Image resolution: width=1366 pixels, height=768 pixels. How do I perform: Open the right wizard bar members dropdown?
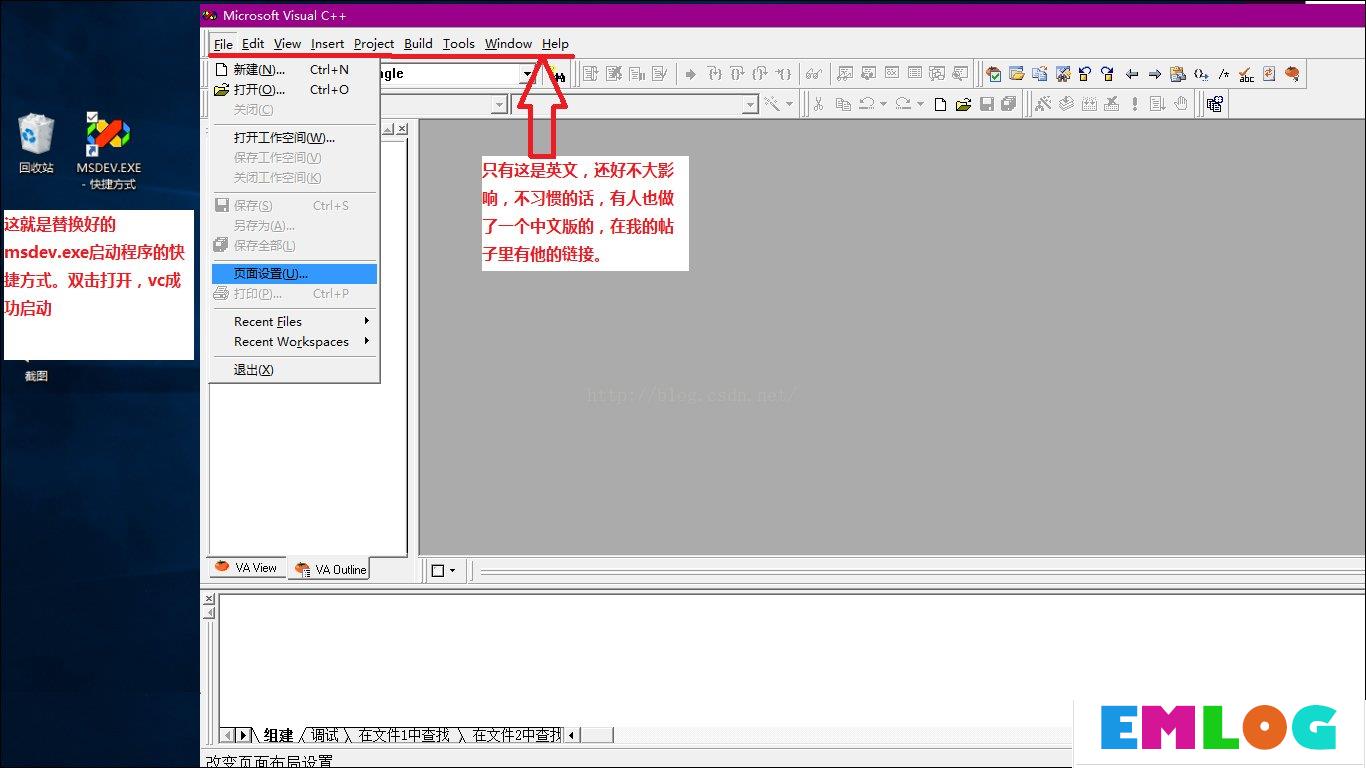coord(750,104)
